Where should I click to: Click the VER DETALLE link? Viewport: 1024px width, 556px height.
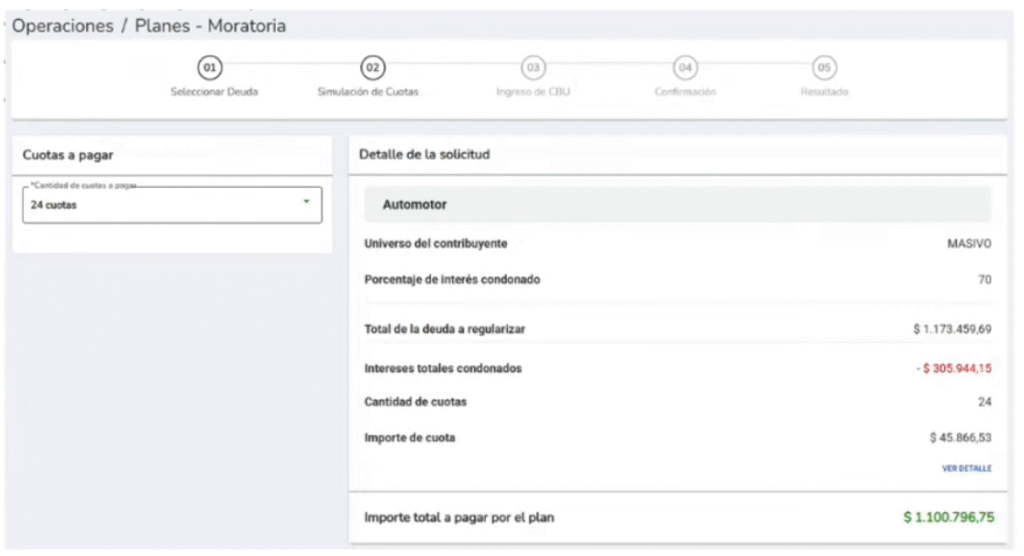coord(966,468)
